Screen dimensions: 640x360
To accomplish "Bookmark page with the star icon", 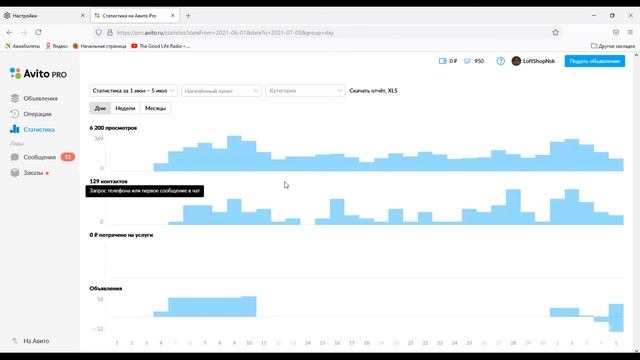I will coord(555,32).
